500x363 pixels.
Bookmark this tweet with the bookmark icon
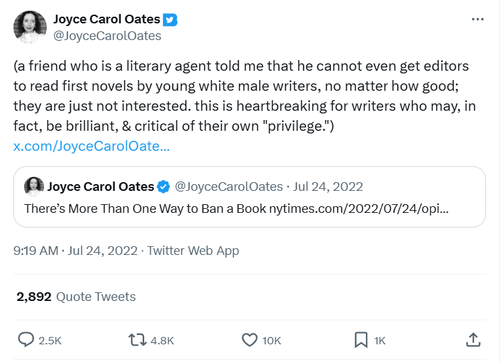click(x=361, y=340)
